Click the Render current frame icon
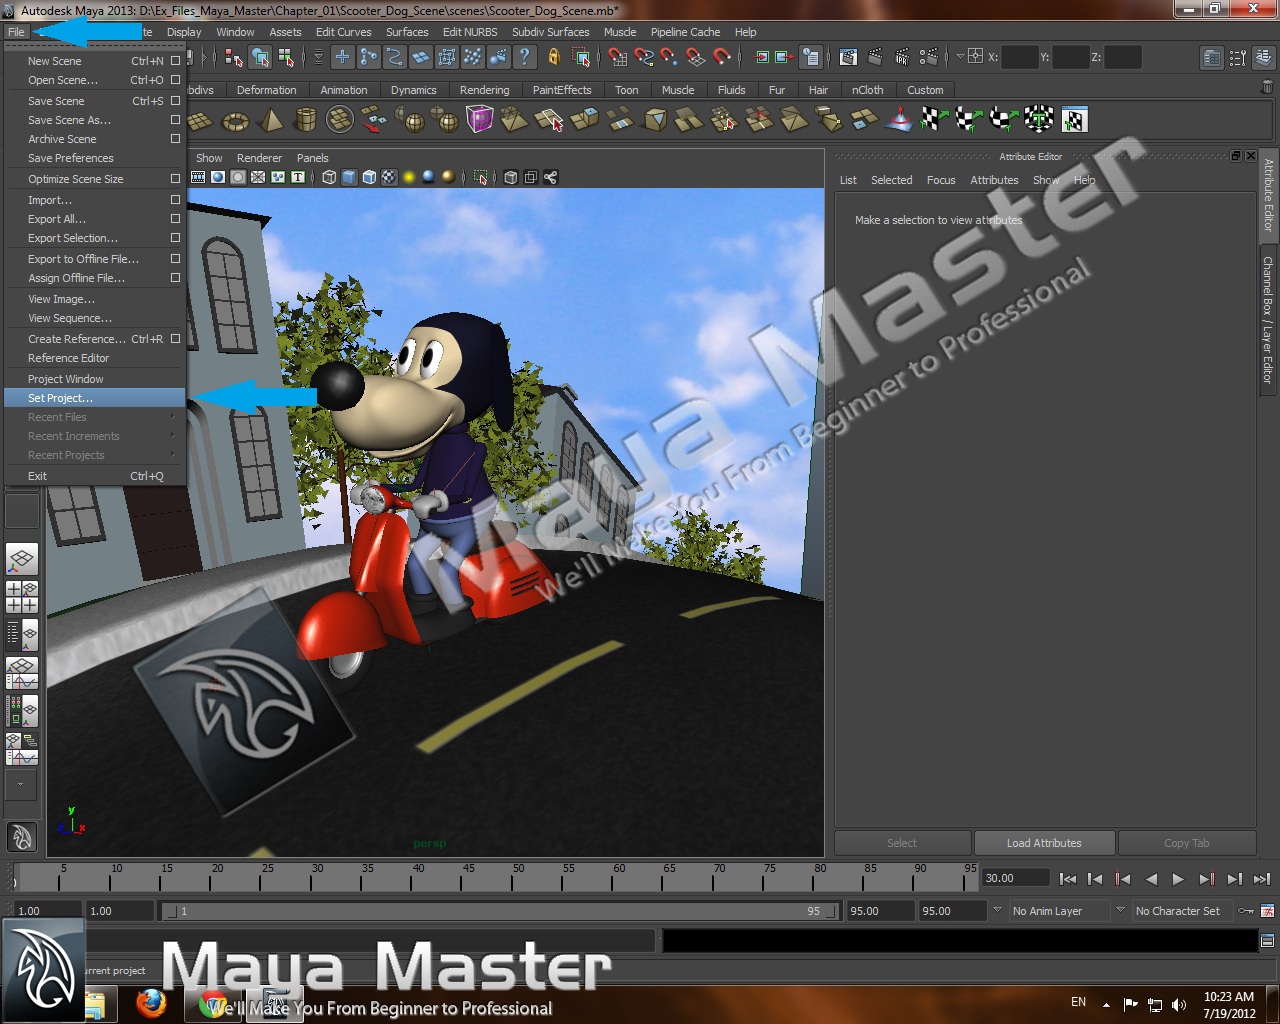This screenshot has width=1280, height=1024. click(x=876, y=57)
